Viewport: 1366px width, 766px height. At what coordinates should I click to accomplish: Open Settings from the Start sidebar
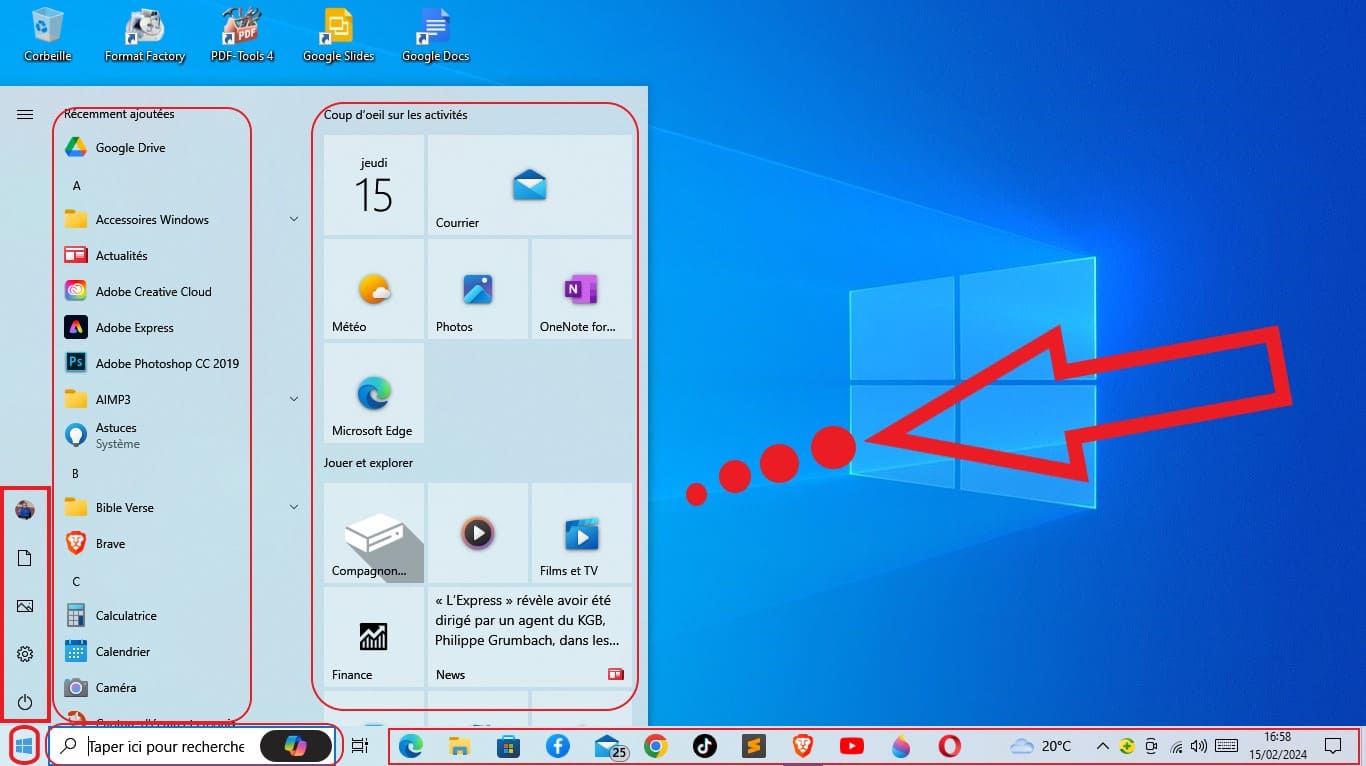[x=24, y=654]
